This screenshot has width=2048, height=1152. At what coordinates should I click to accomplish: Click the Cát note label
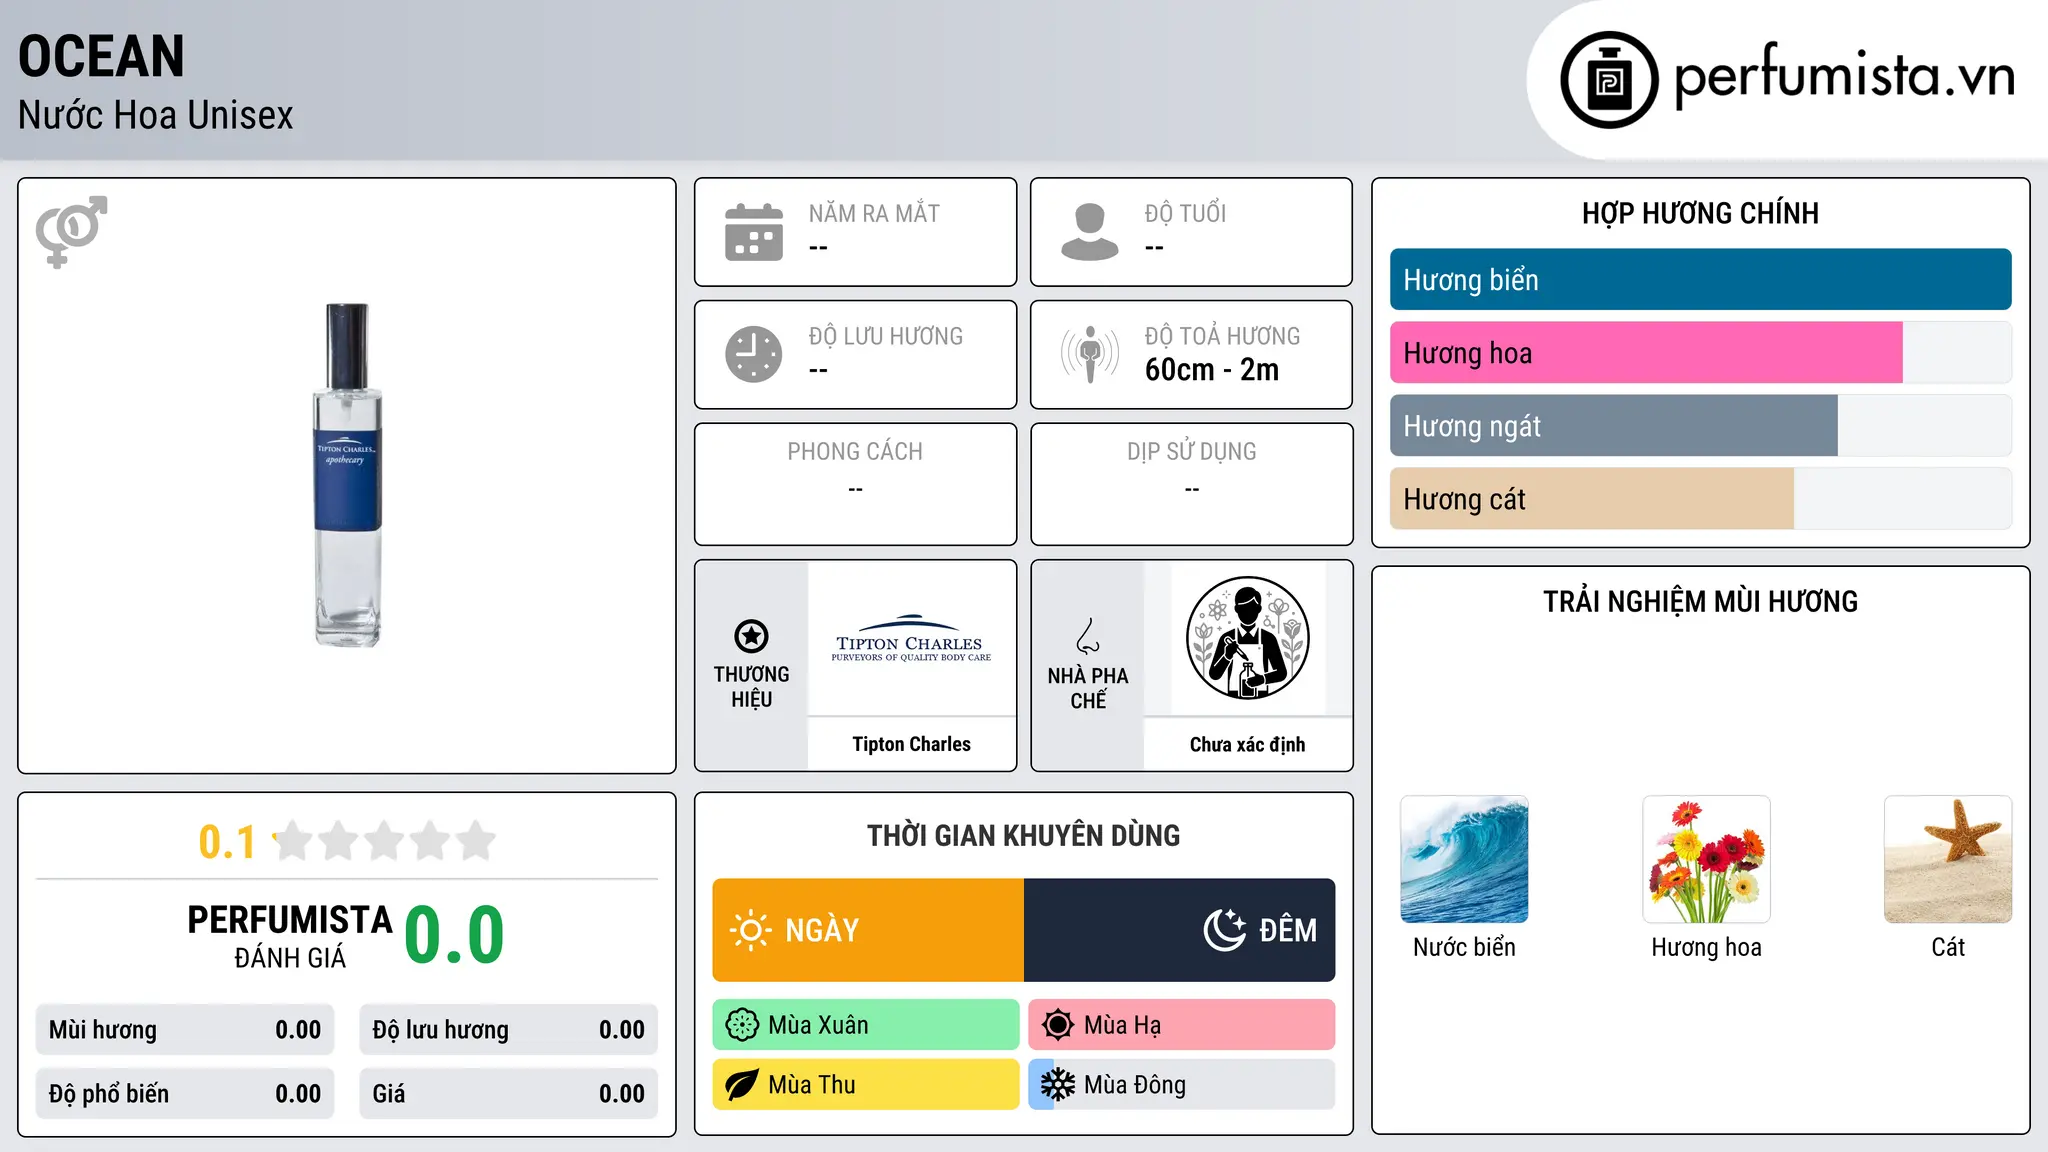click(1948, 947)
